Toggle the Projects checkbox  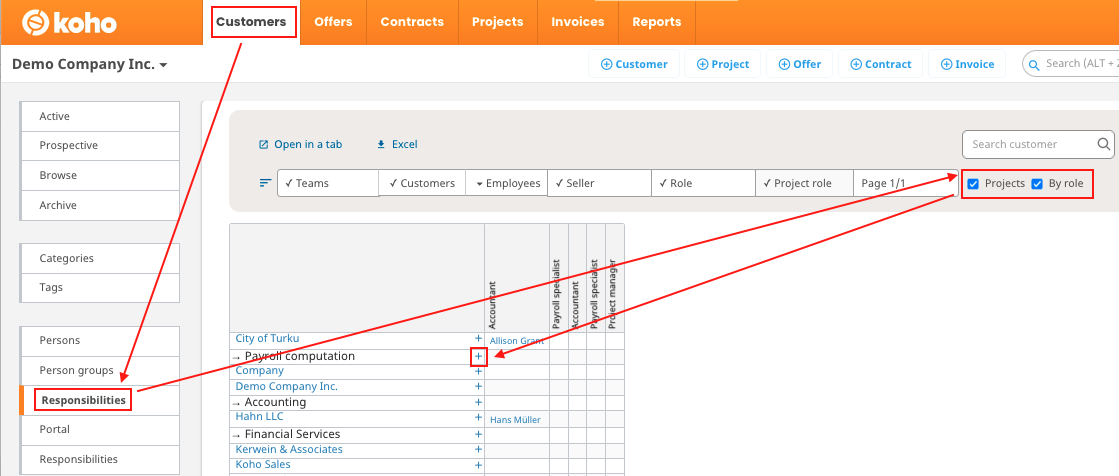pyautogui.click(x=973, y=184)
